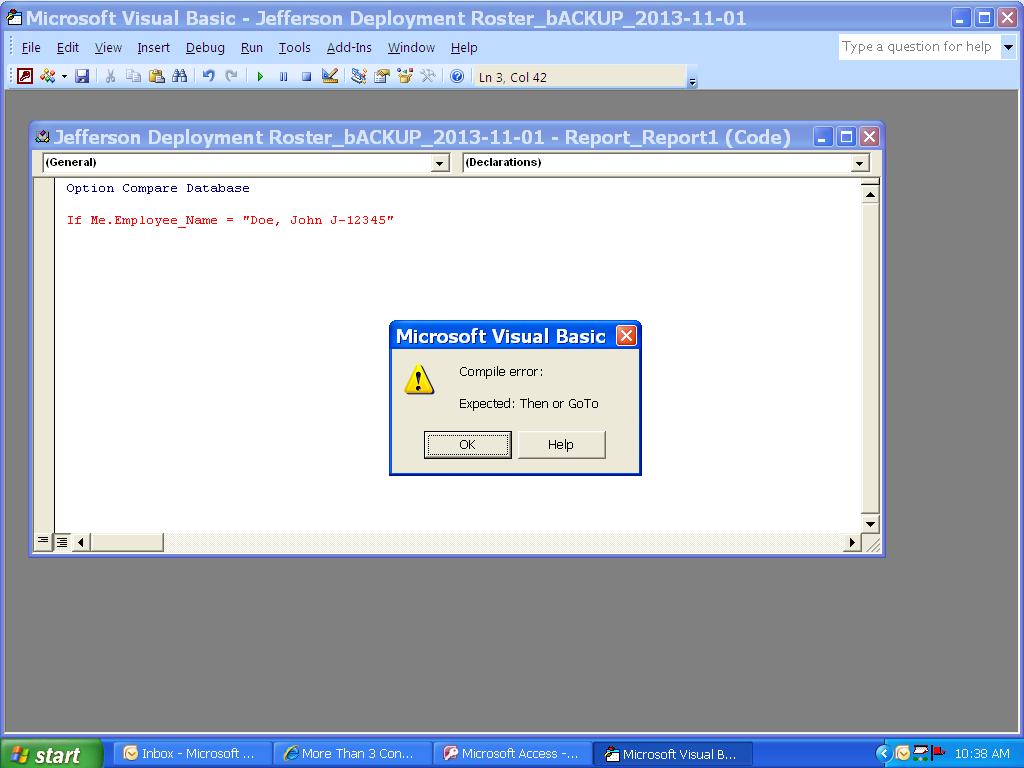Screen dimensions: 1024x768
Task: Open the Help menu
Action: (x=464, y=48)
